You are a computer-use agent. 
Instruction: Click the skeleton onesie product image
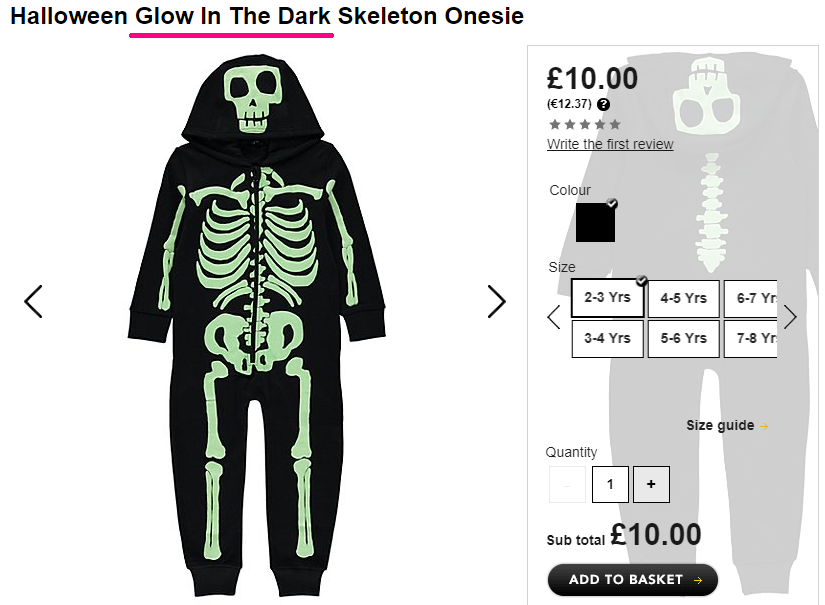tap(257, 326)
